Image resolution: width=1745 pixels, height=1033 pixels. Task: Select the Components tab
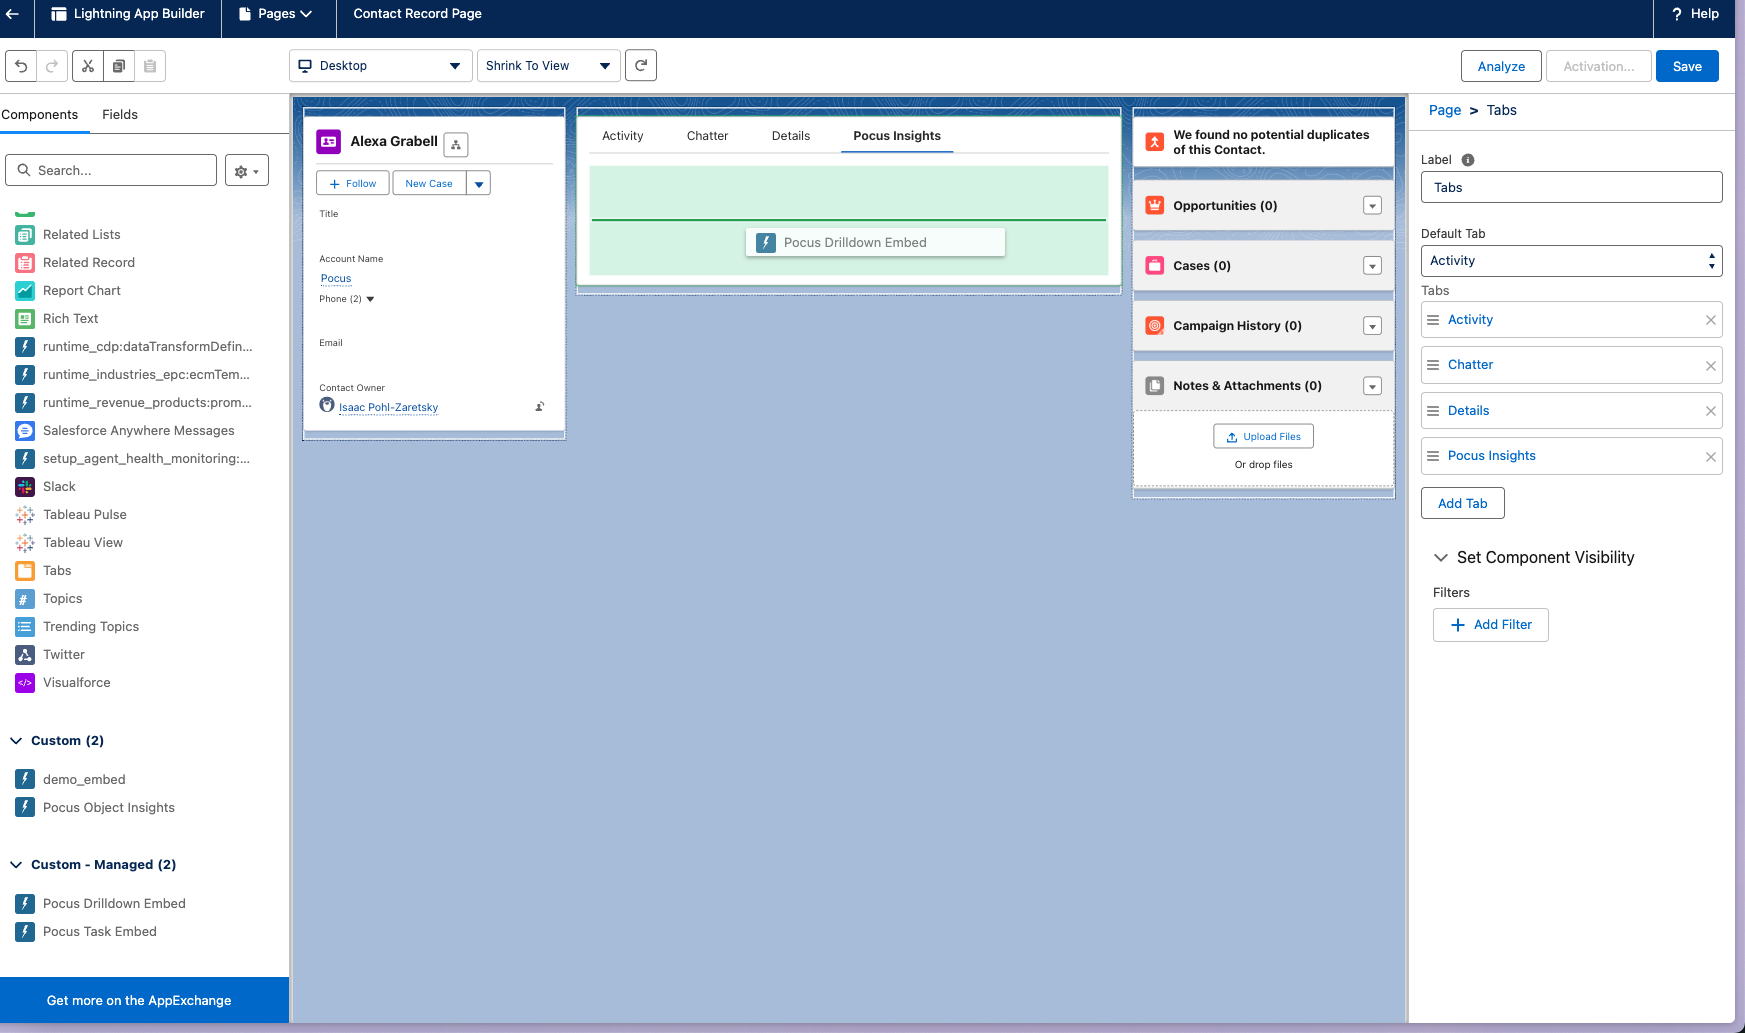coord(40,115)
